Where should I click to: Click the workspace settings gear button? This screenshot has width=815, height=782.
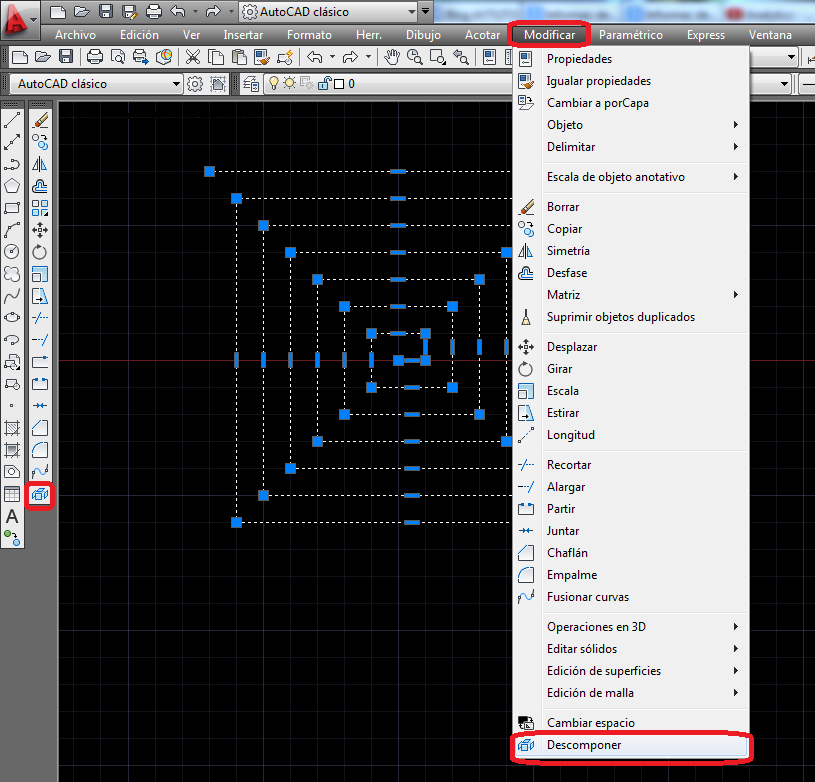[x=196, y=84]
